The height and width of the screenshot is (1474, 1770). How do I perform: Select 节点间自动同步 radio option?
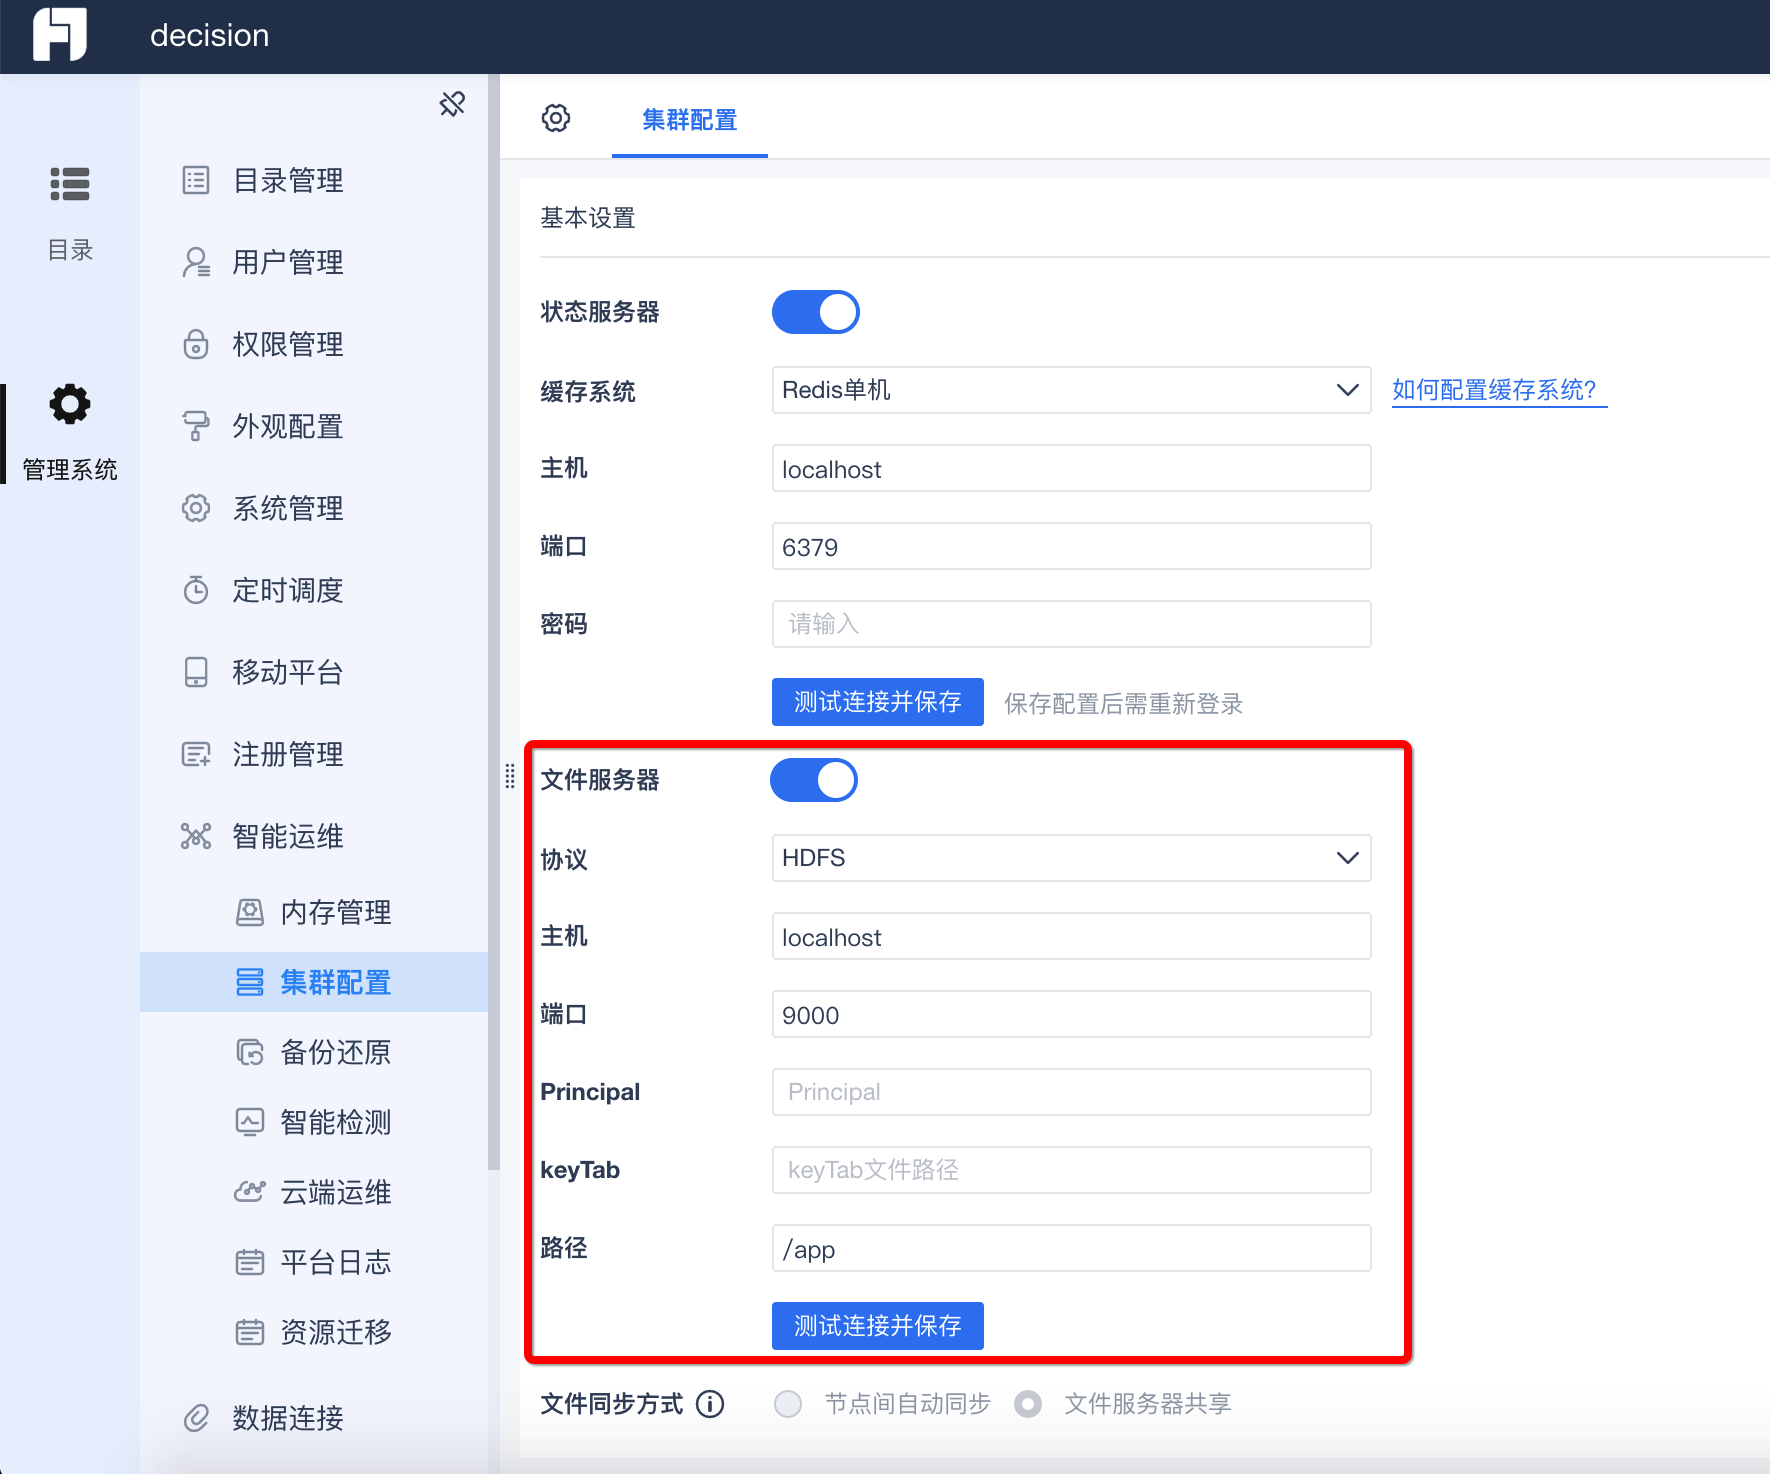[x=788, y=1404]
